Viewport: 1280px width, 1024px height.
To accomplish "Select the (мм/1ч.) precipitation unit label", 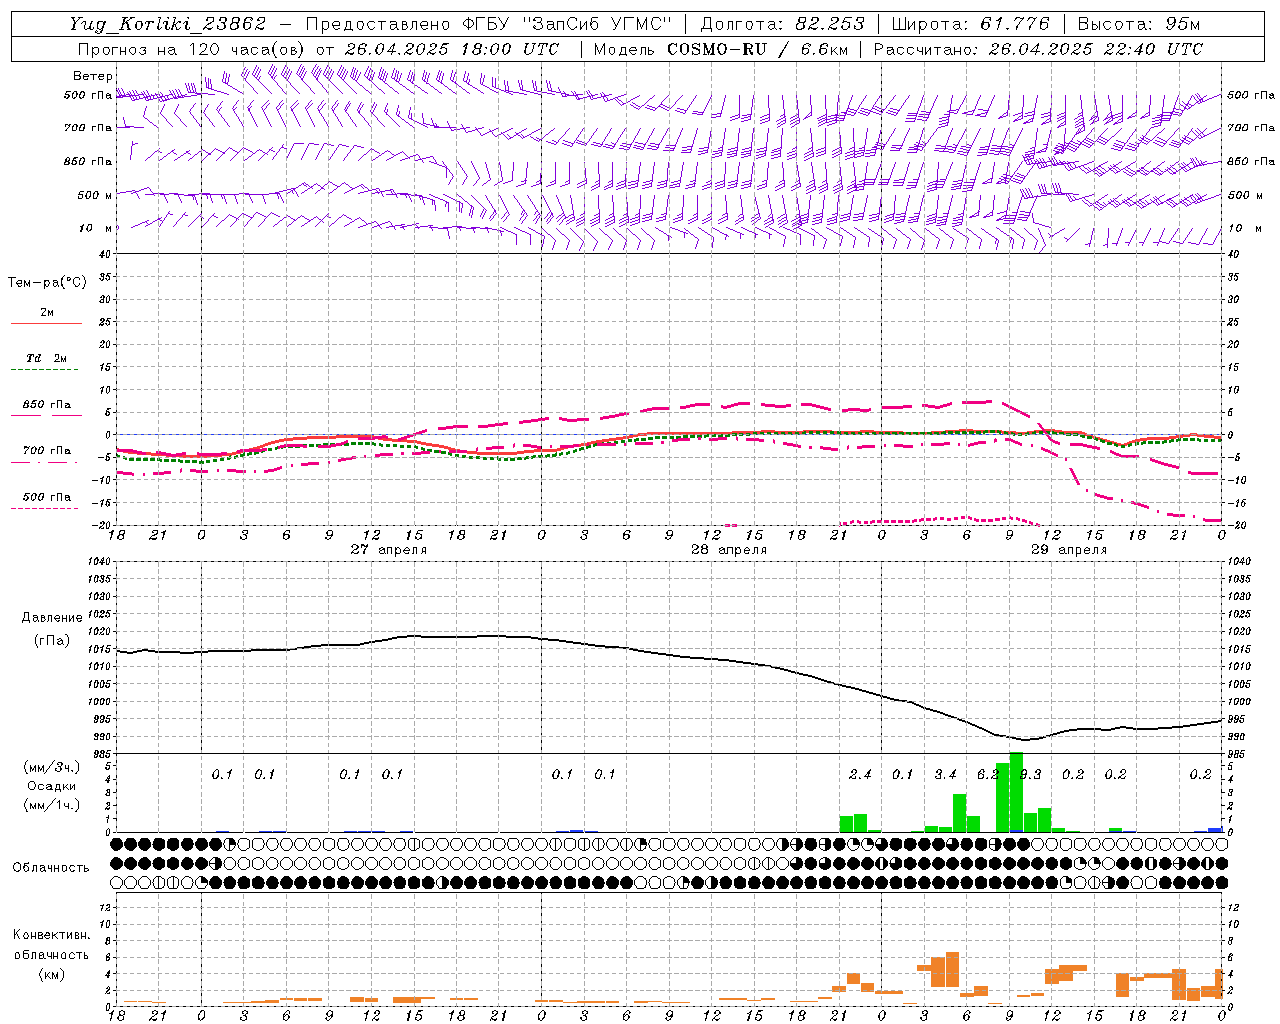I will point(52,805).
